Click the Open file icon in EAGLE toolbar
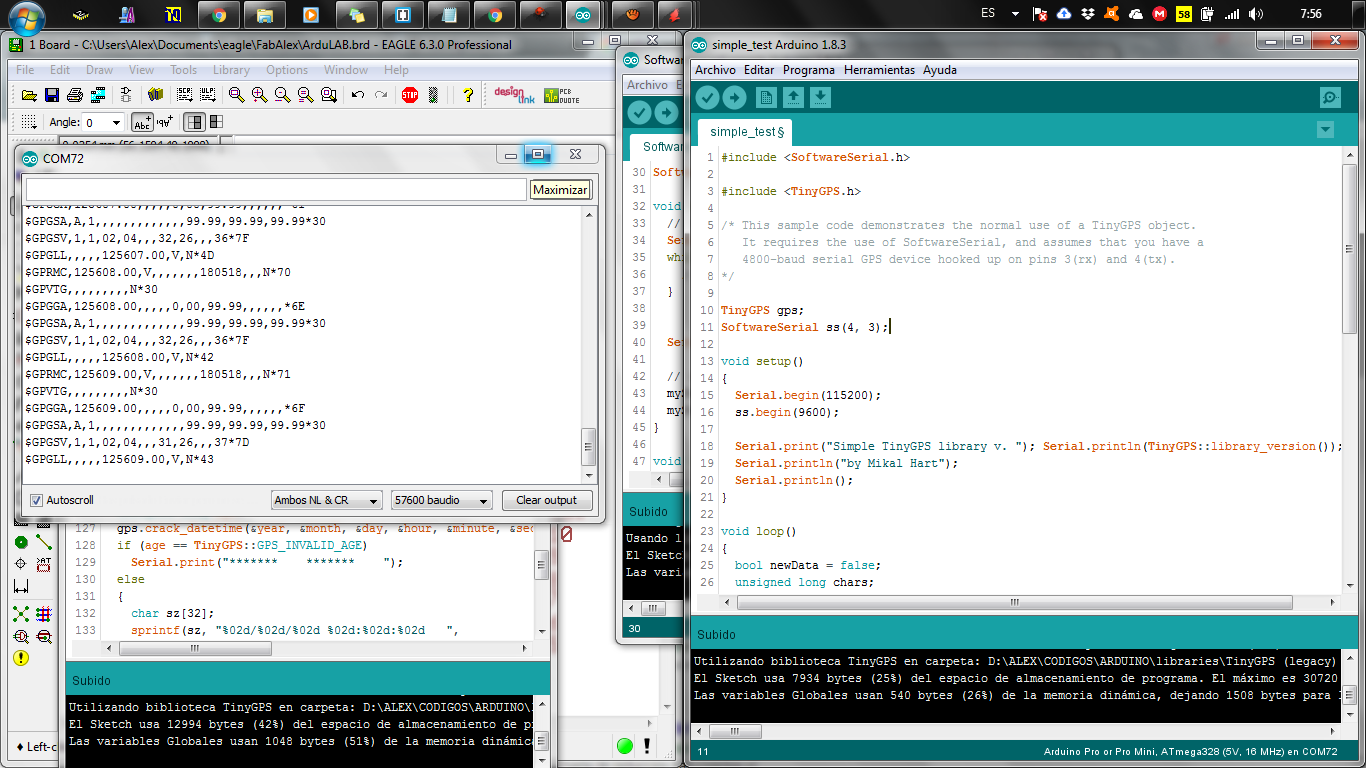1366x768 pixels. coord(29,95)
